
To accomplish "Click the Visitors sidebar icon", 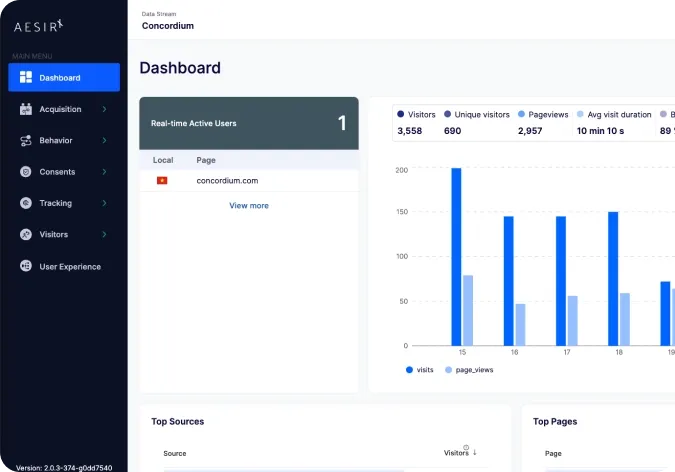I will coord(26,234).
